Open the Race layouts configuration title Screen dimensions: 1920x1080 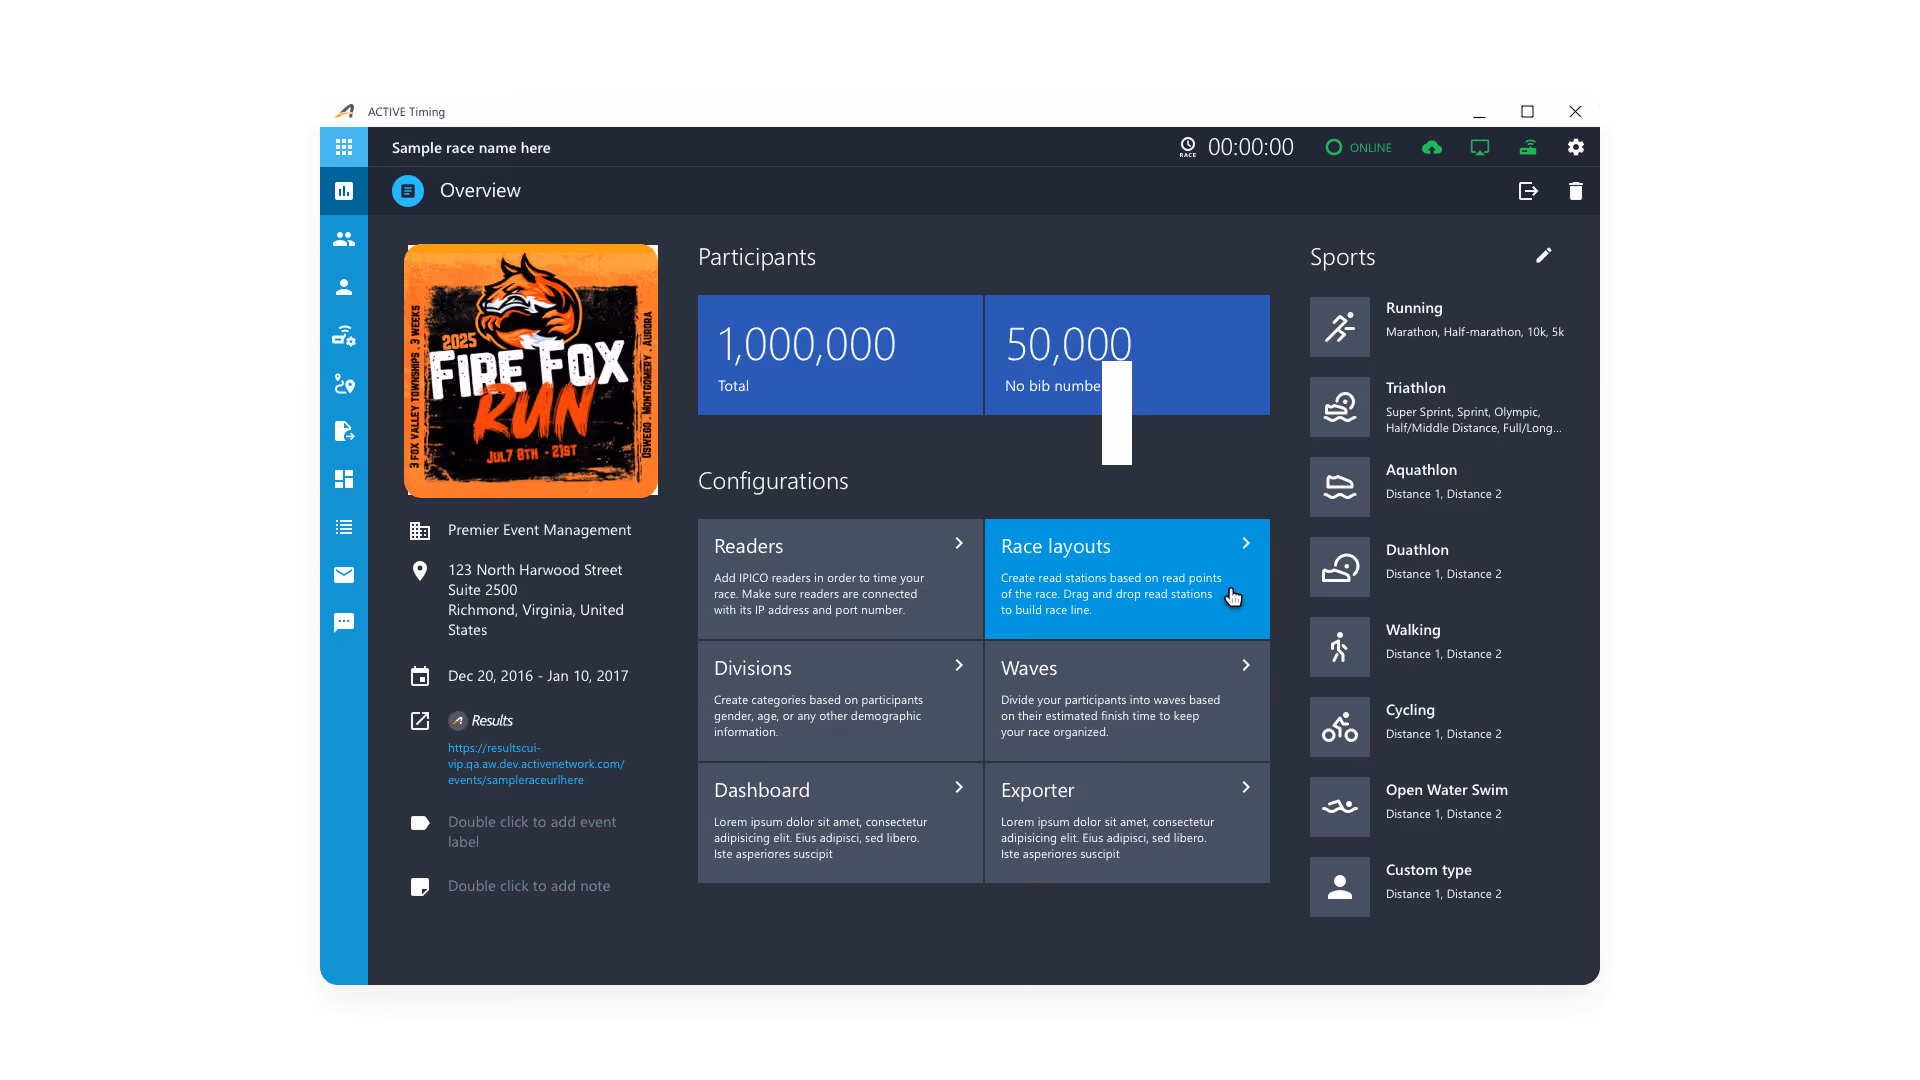tap(1056, 546)
